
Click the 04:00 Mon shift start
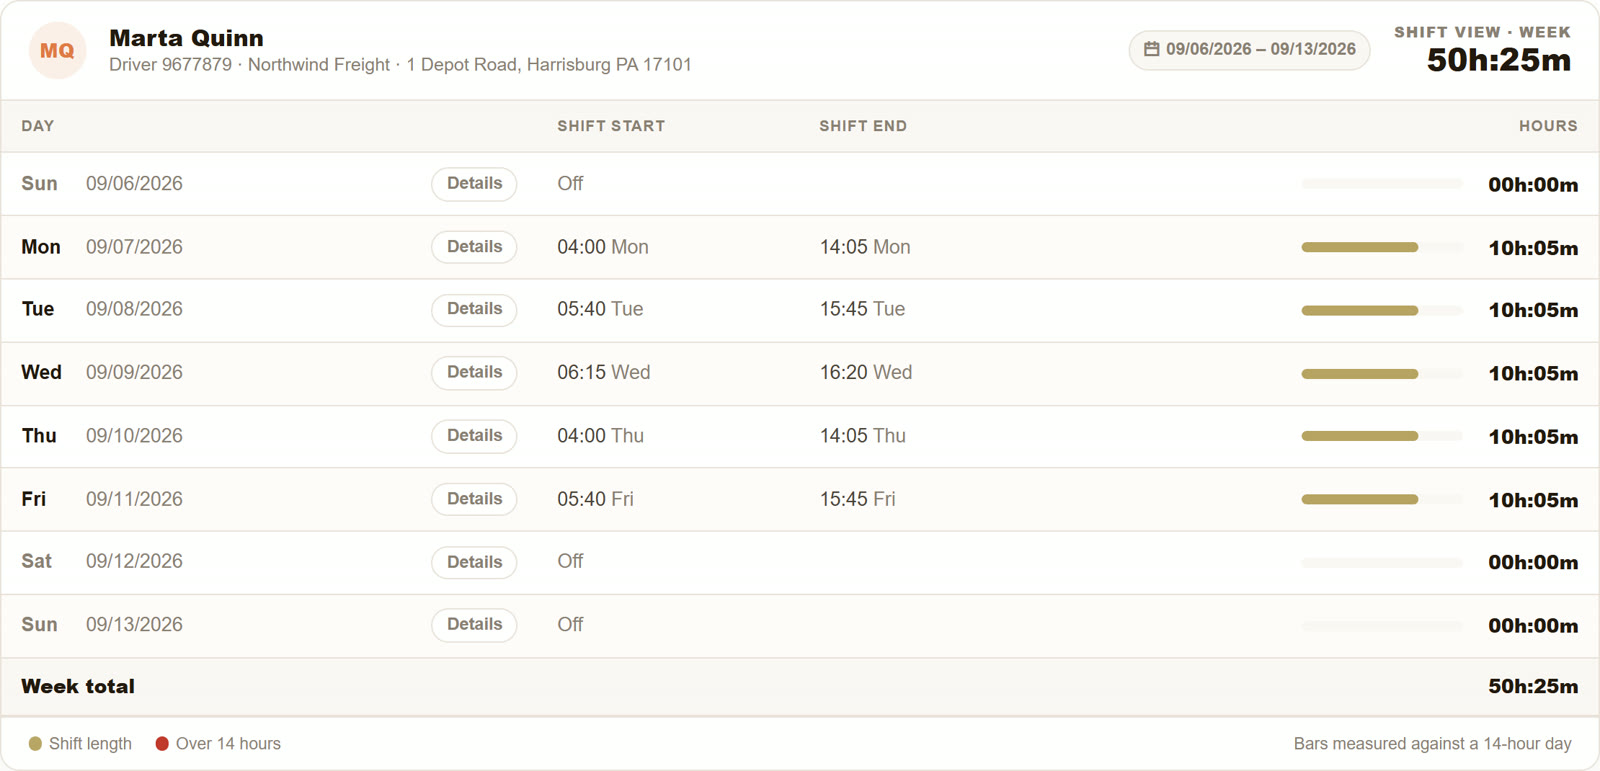(603, 247)
